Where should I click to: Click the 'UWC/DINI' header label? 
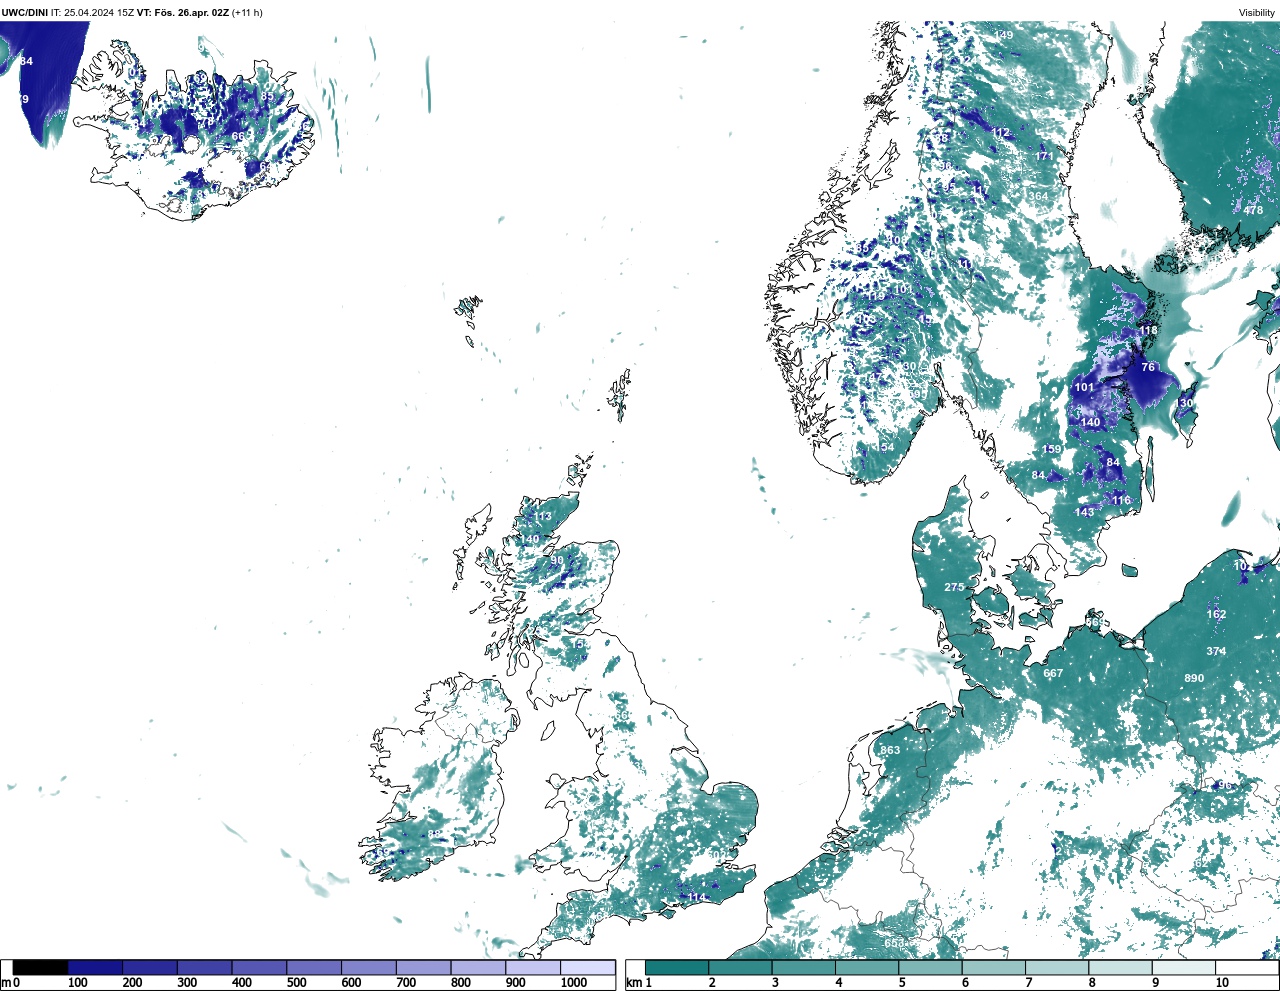(x=25, y=12)
